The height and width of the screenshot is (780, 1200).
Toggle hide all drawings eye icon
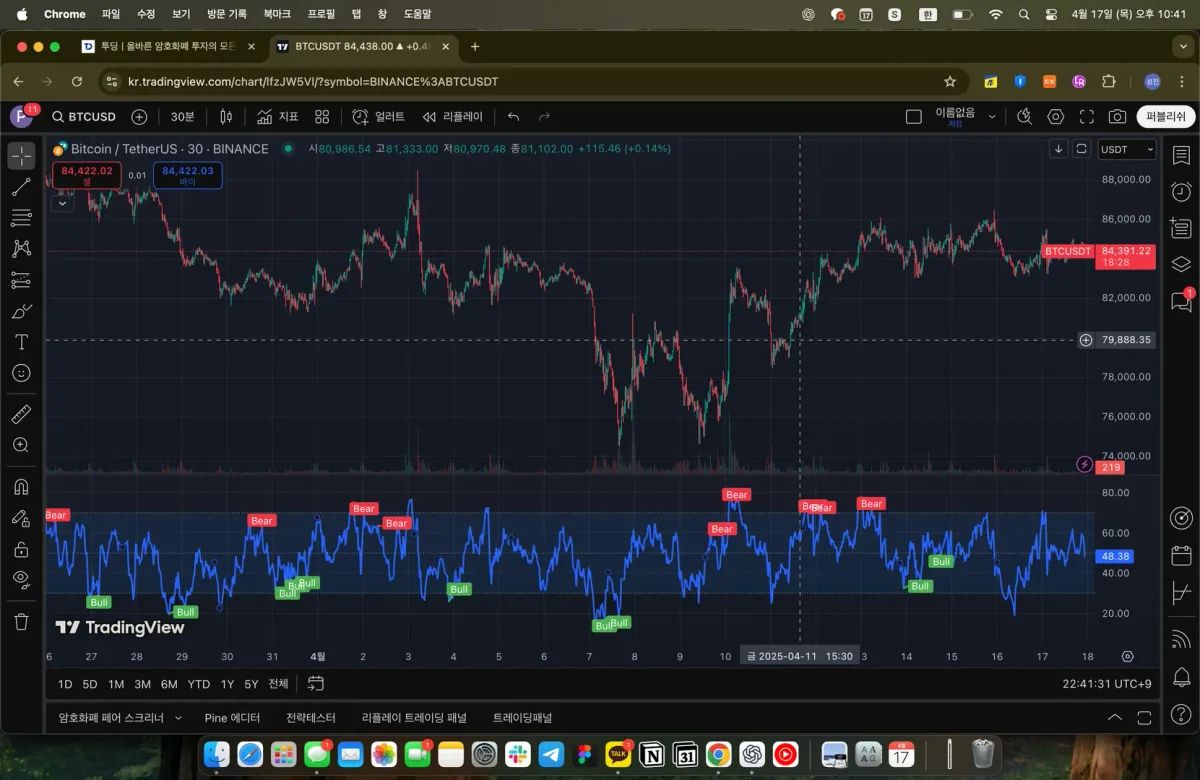click(21, 579)
